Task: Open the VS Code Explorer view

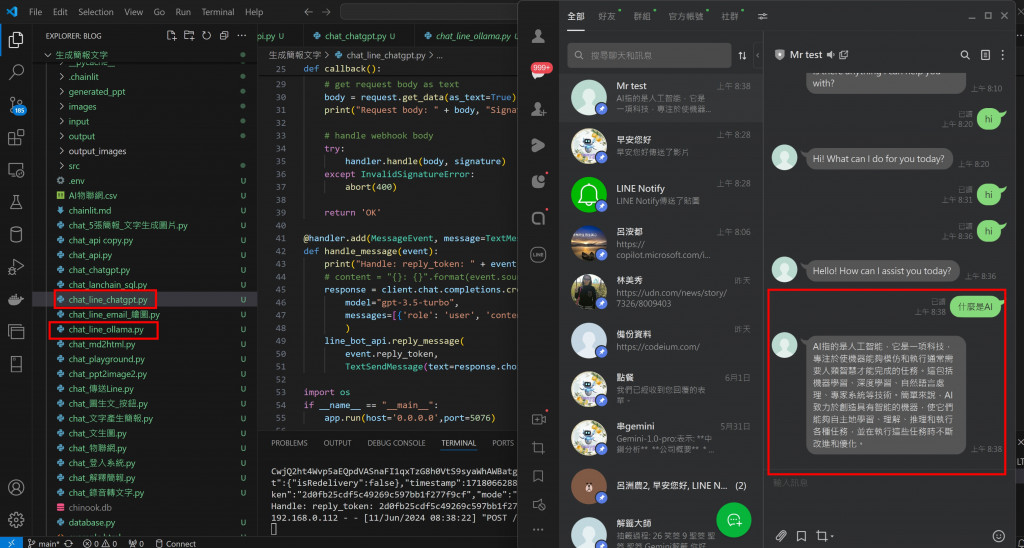Action: [16, 40]
